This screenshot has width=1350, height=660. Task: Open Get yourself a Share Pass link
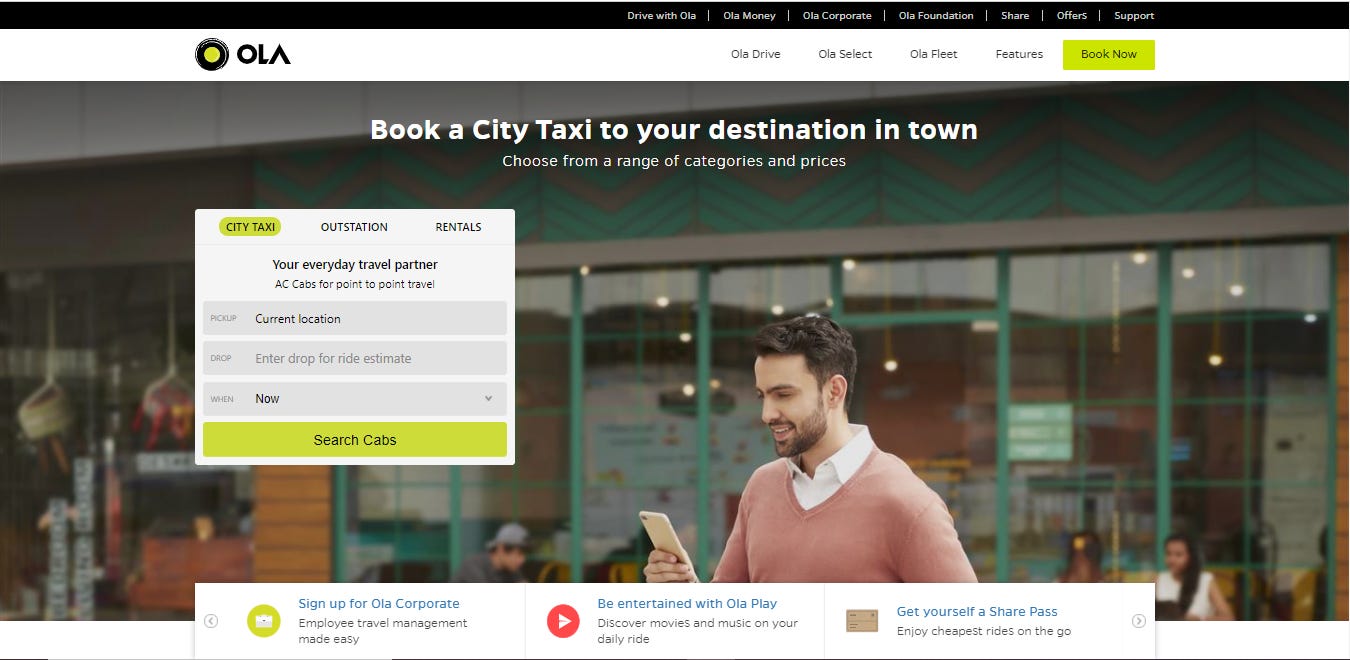click(x=977, y=612)
